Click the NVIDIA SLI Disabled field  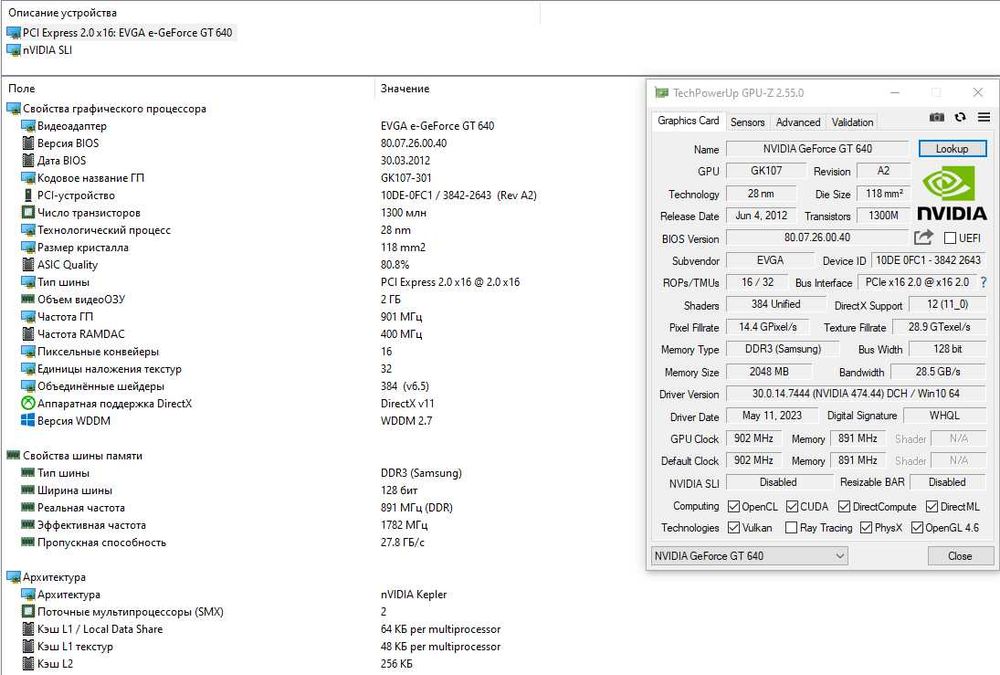(x=778, y=482)
